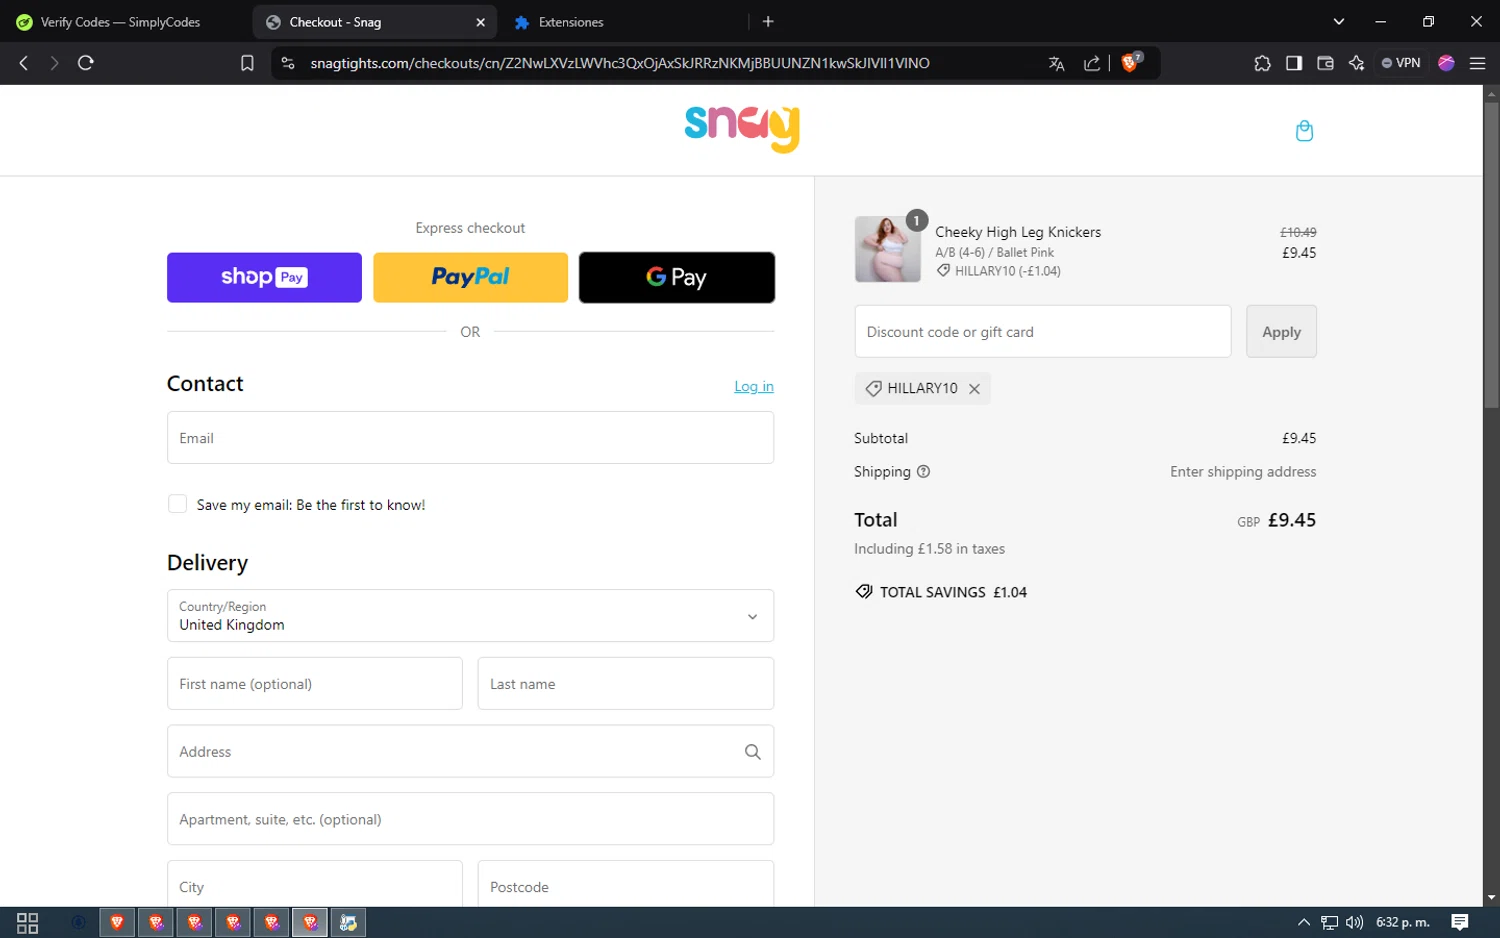This screenshot has height=938, width=1500.
Task: Click the browser forward arrow
Action: pos(54,63)
